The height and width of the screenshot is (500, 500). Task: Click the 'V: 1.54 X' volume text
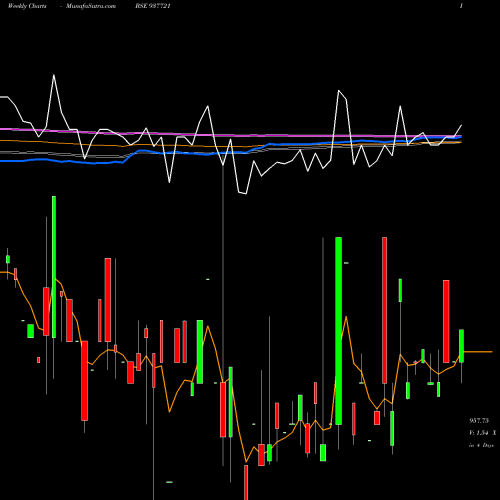click(x=483, y=433)
